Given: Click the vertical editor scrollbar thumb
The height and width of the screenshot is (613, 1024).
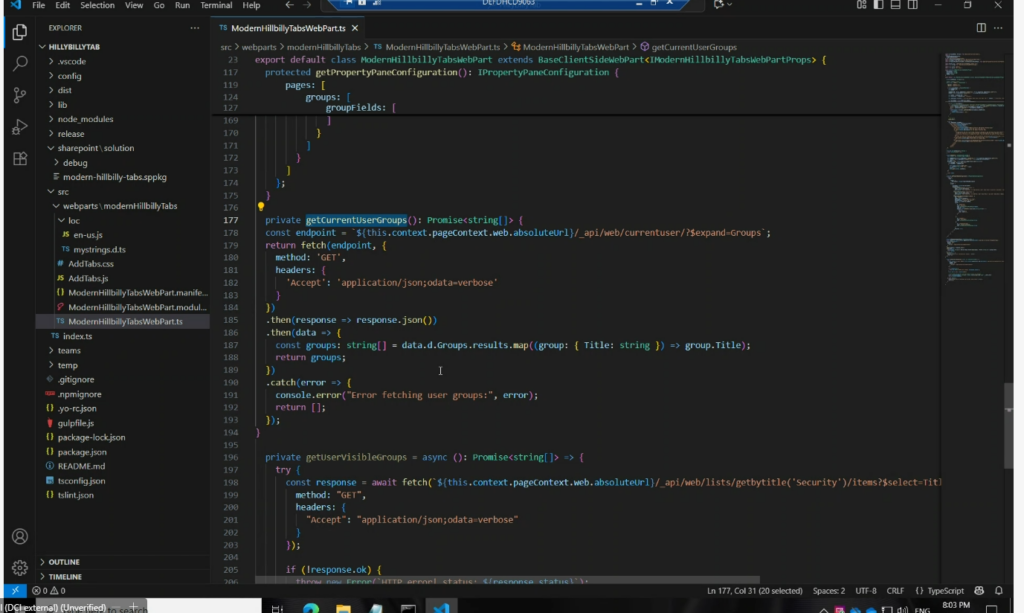Looking at the screenshot, I should [1009, 426].
